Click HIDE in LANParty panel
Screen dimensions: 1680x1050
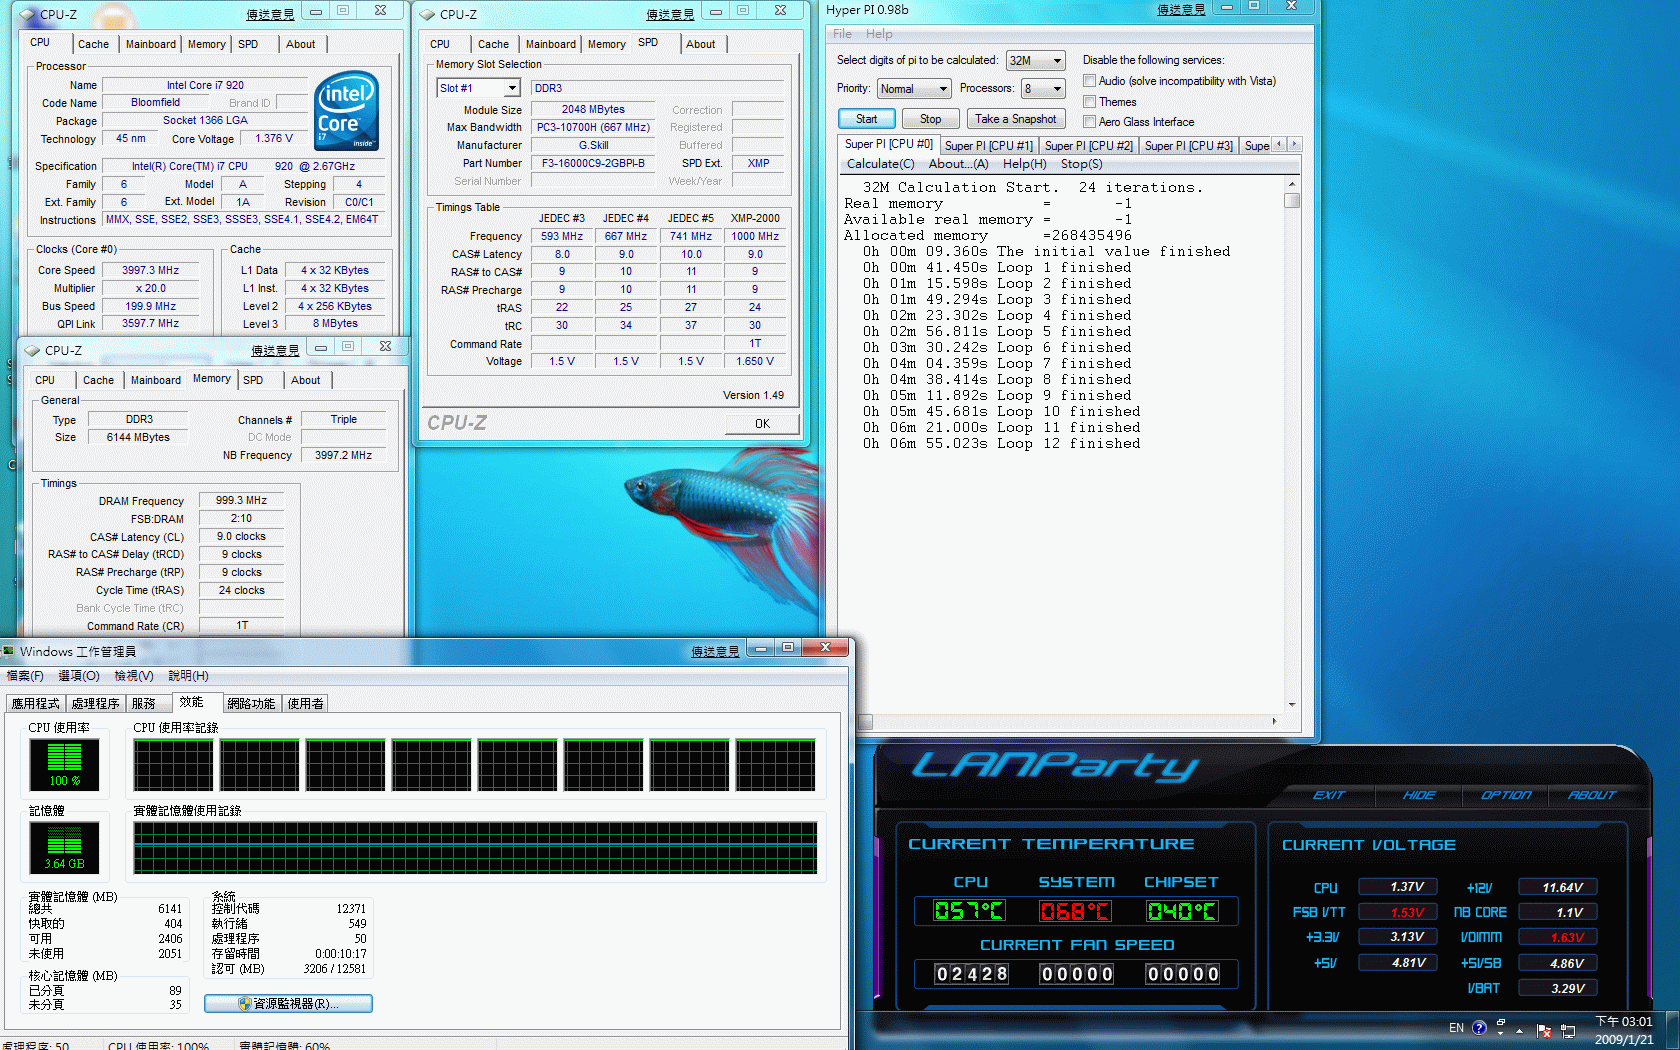point(1419,795)
